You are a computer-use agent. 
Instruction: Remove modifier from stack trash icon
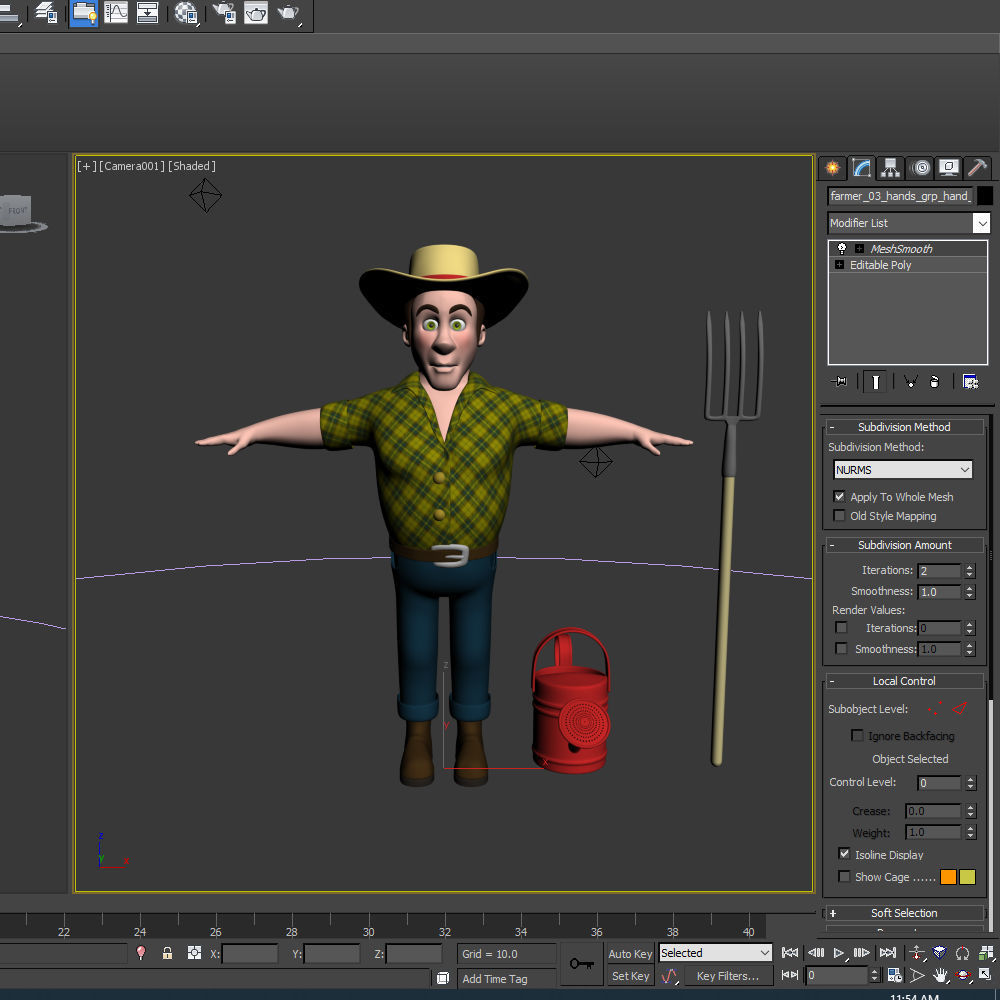click(x=934, y=381)
